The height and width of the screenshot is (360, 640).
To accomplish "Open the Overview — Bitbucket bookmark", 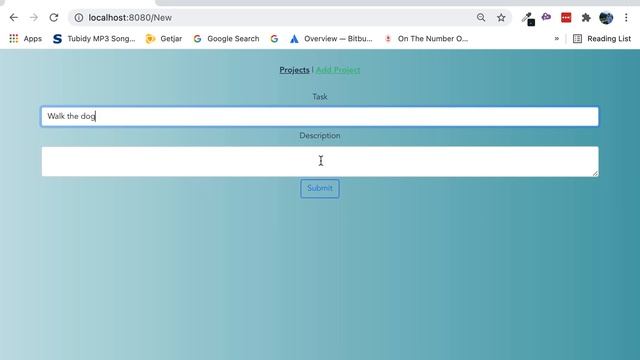I will (331, 39).
